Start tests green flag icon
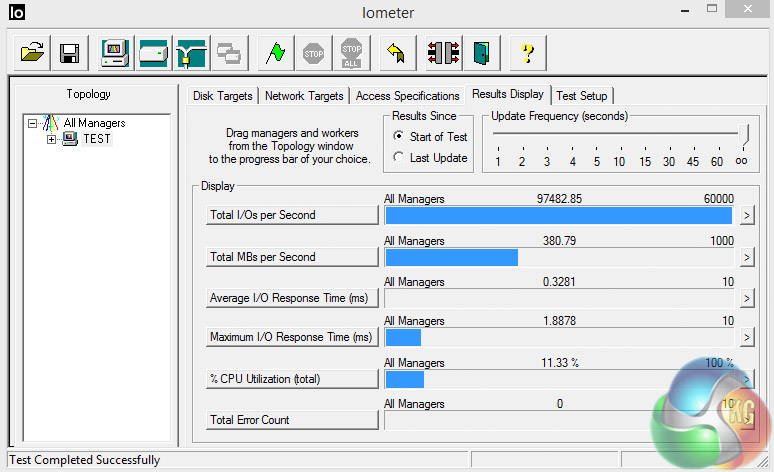Image resolution: width=774 pixels, height=472 pixels. [275, 52]
